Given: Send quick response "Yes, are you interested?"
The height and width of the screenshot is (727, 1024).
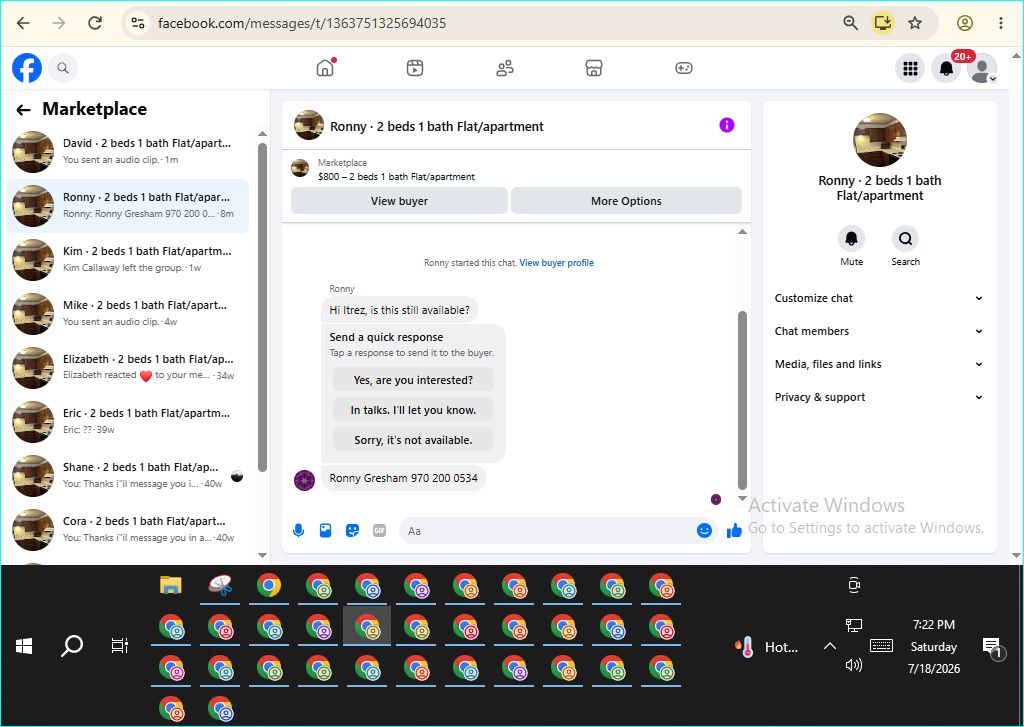Looking at the screenshot, I should pos(413,380).
